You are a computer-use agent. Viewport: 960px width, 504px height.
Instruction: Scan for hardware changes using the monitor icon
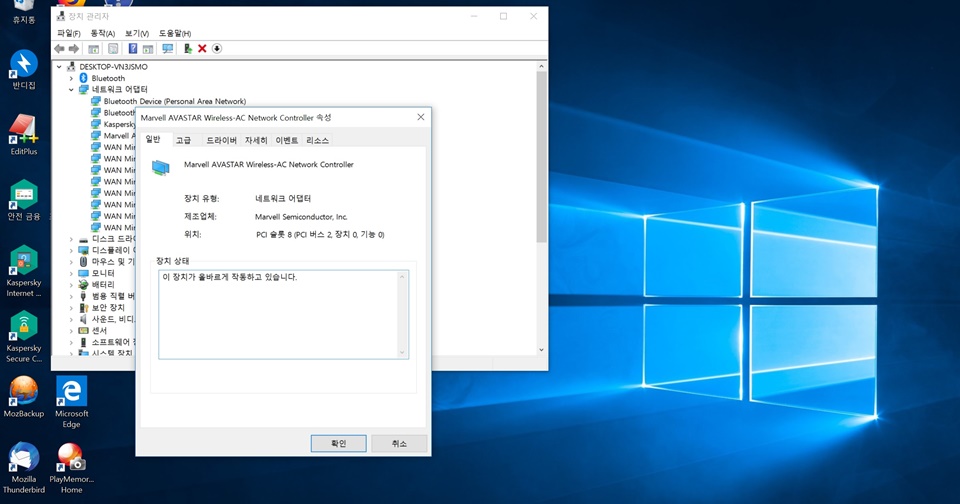[x=168, y=48]
